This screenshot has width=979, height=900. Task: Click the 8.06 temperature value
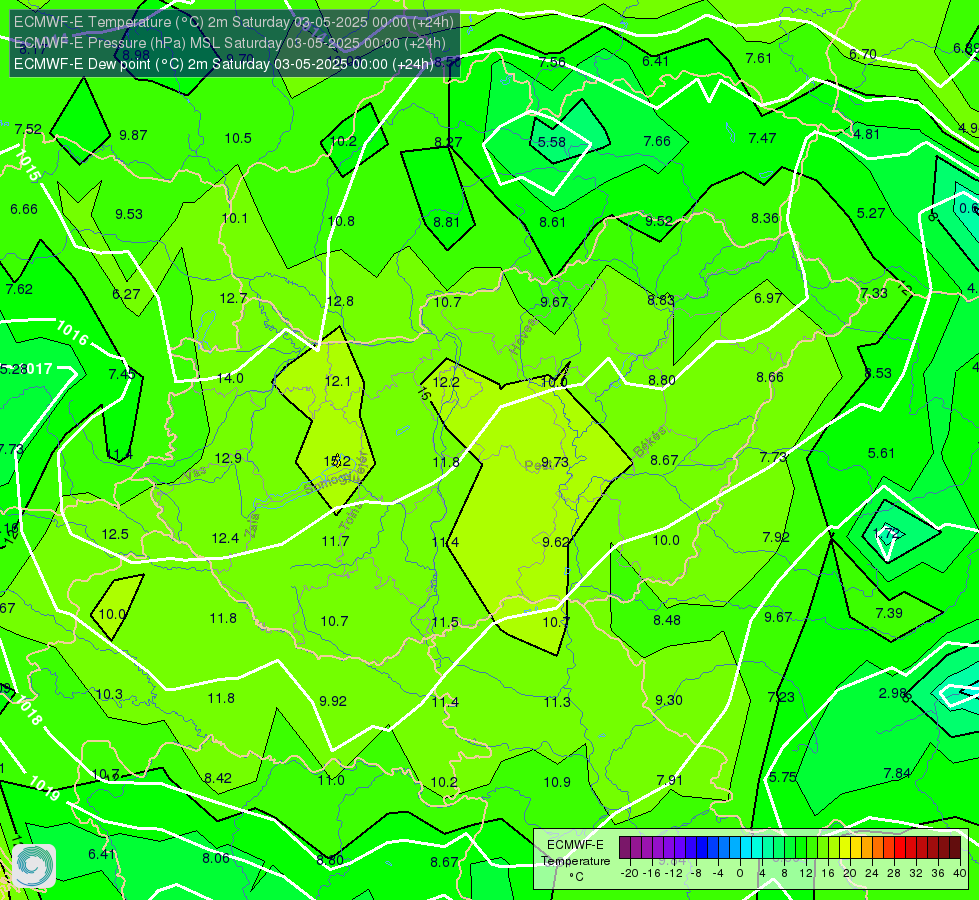215,858
